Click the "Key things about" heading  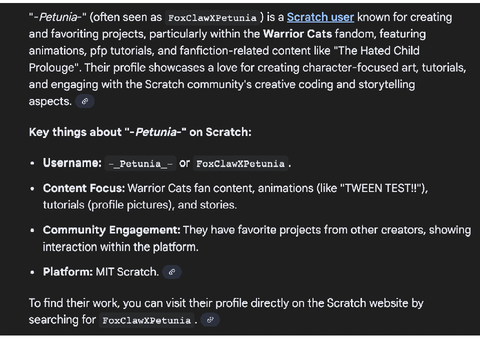click(x=140, y=132)
